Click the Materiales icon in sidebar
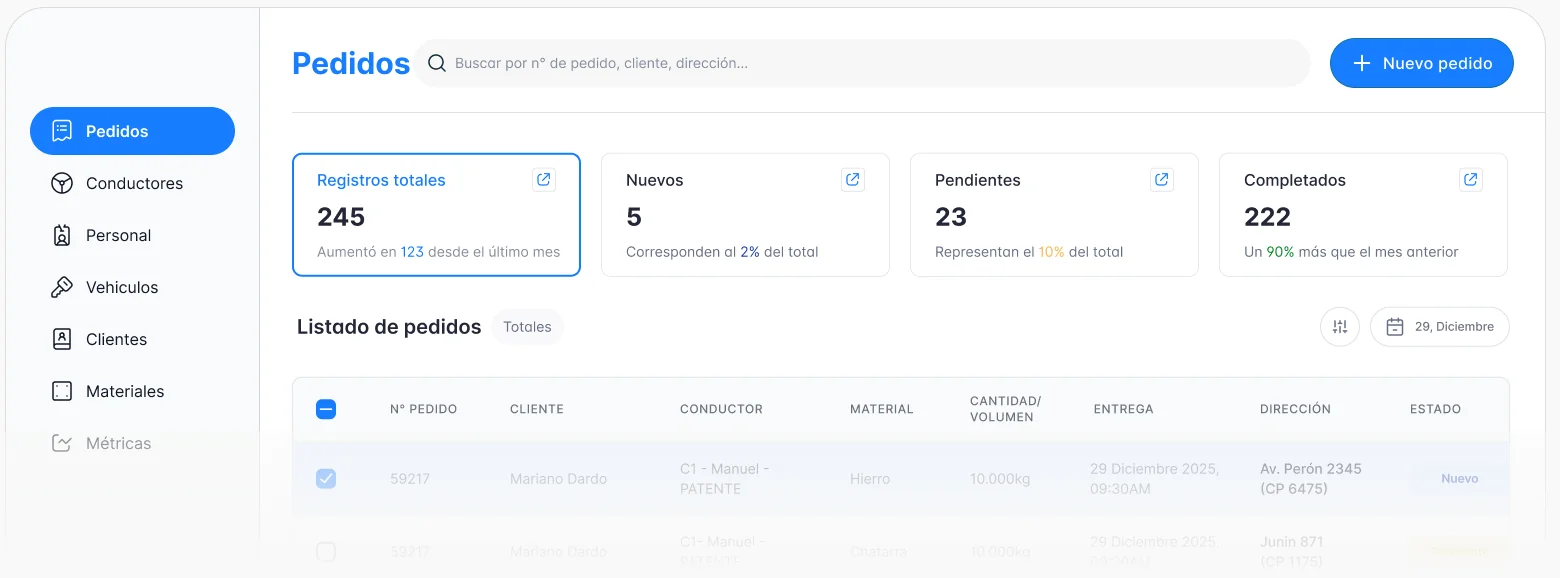This screenshot has width=1560, height=578. tap(62, 391)
